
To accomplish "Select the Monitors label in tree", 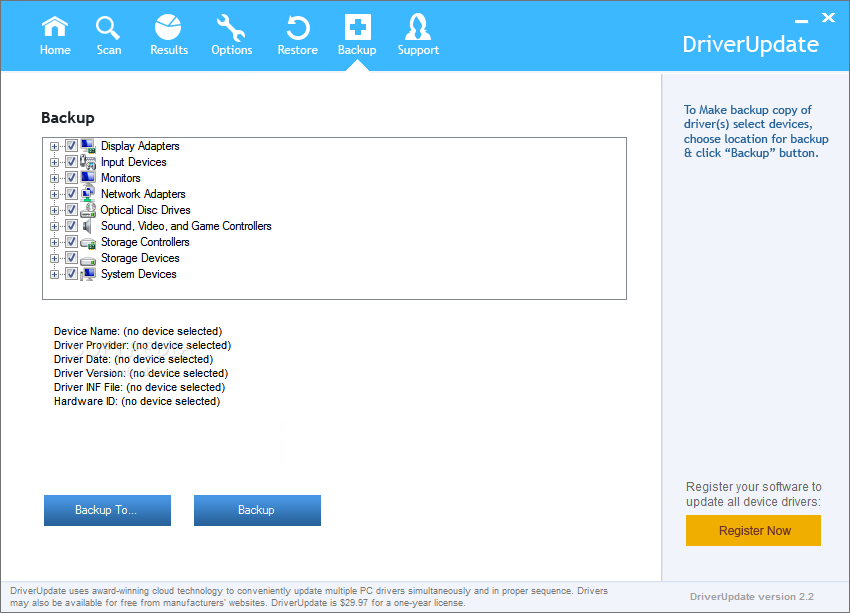I will [120, 178].
